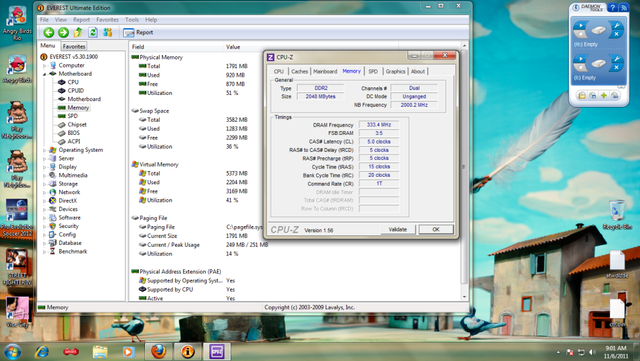640x361 pixels.
Task: Expand the Multimedia node arrow
Action: click(x=44, y=175)
